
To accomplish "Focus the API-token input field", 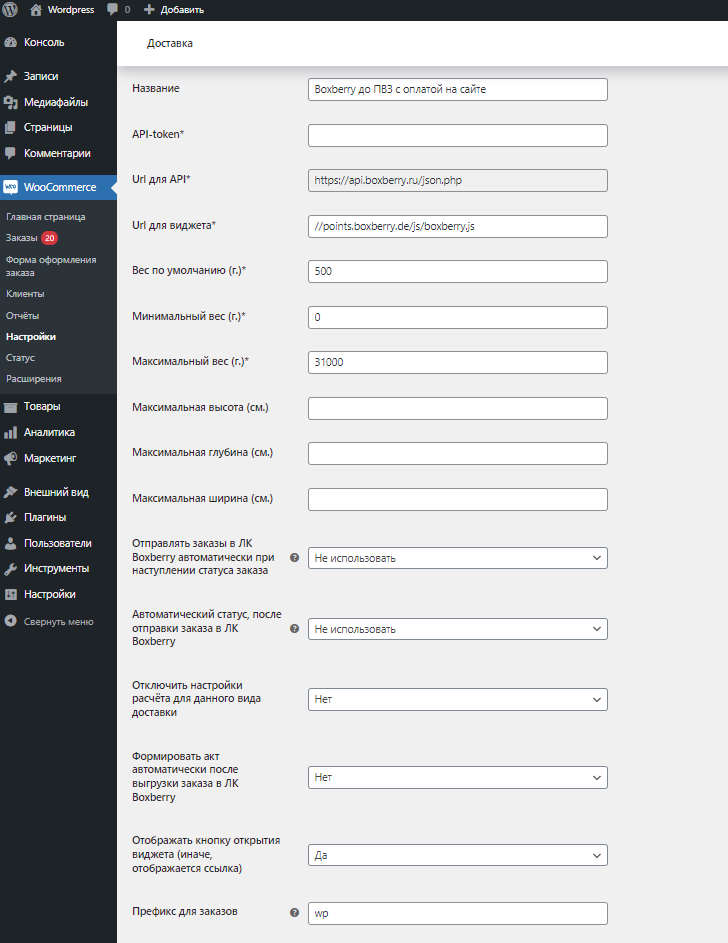I will (457, 135).
